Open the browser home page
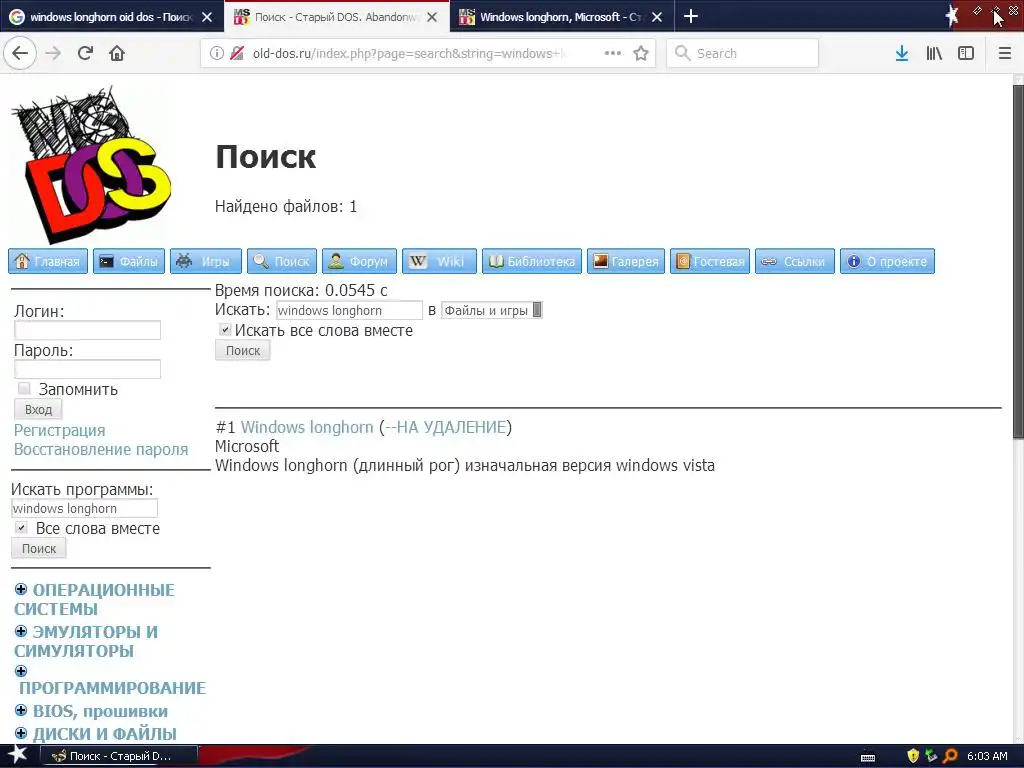 [x=117, y=53]
